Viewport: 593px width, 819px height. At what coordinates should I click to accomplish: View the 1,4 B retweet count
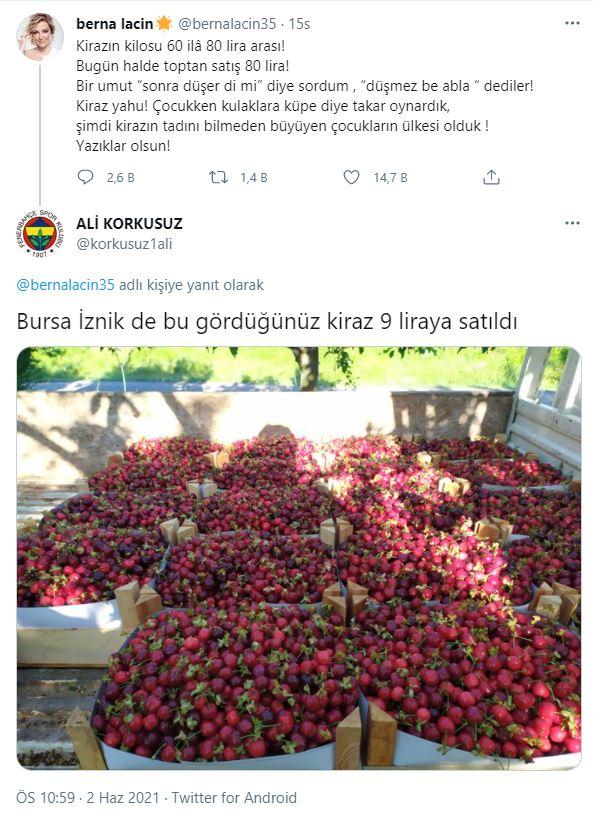point(254,178)
